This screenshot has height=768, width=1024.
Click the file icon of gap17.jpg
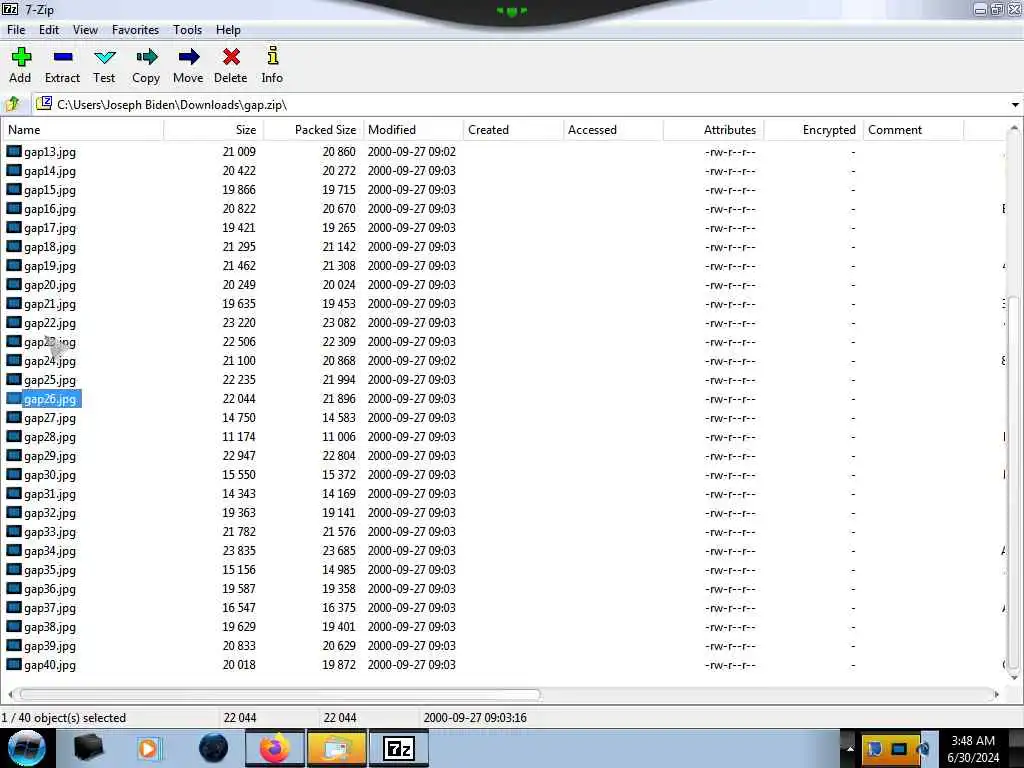14,228
